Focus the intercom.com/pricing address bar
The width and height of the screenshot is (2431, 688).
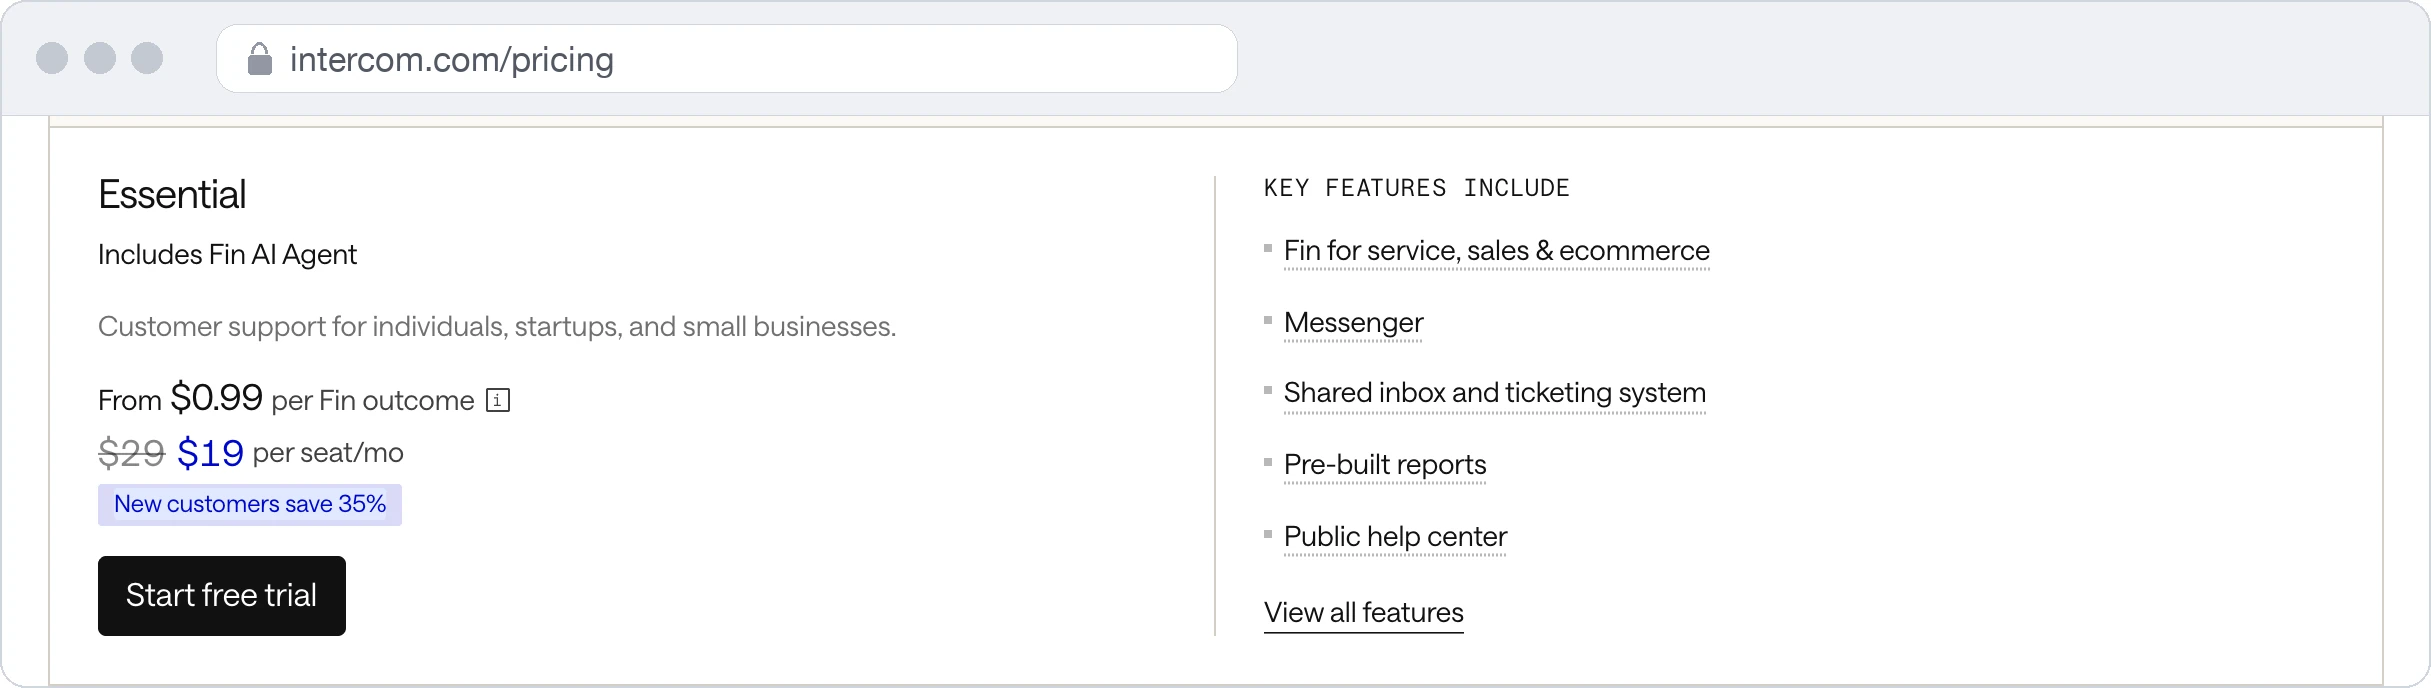point(727,59)
